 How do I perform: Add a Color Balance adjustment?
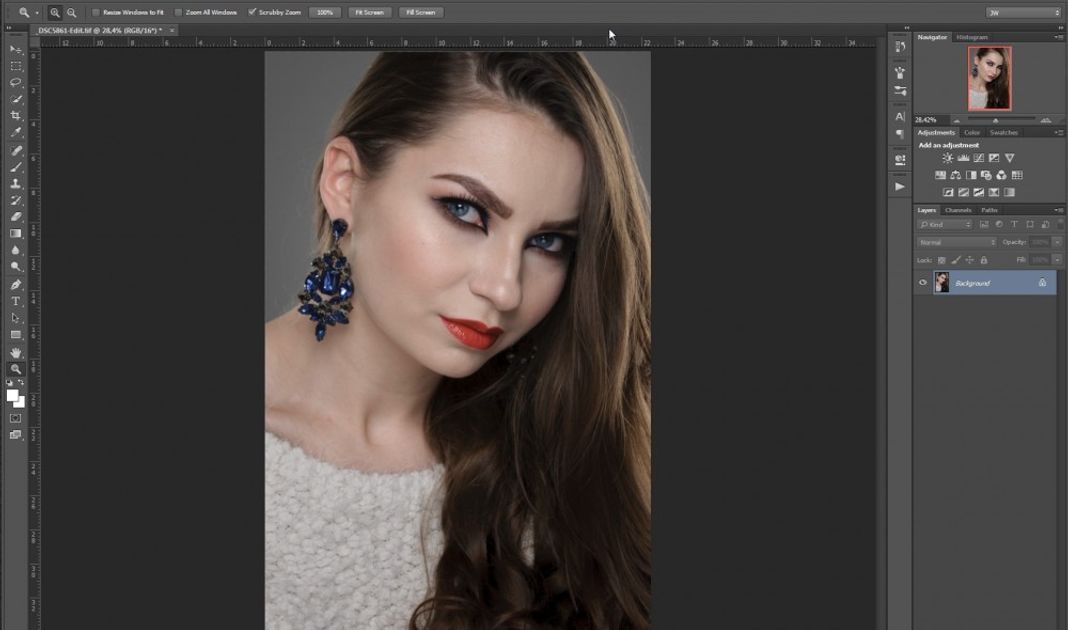[954, 175]
